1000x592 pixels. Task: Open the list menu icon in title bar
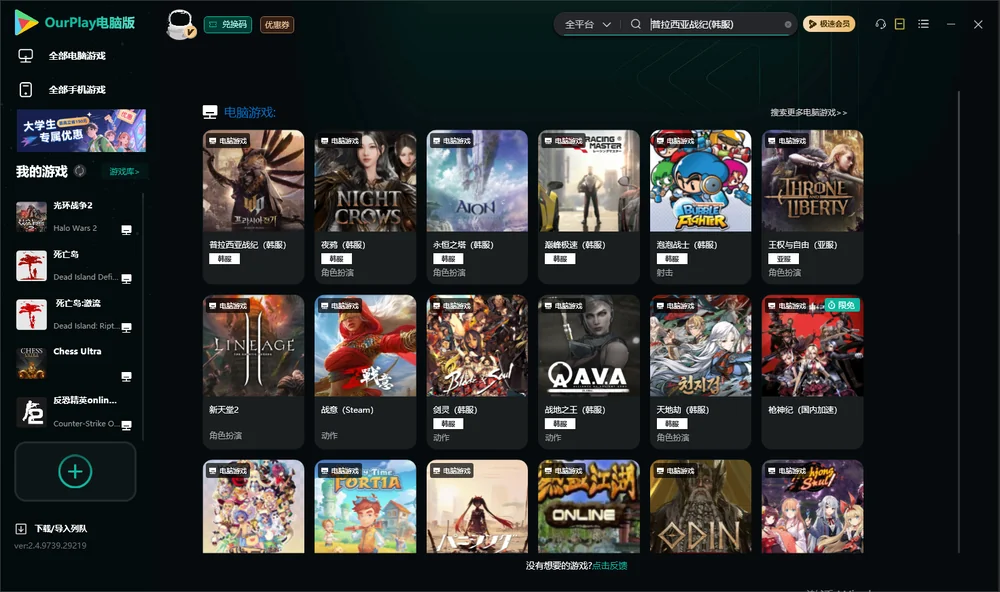click(923, 24)
